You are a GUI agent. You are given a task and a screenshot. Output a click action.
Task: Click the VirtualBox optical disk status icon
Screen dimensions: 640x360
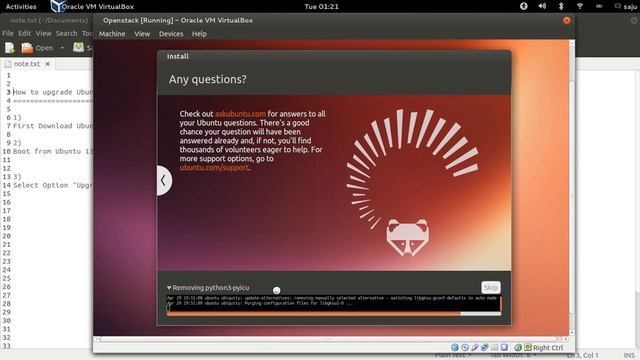(x=465, y=347)
